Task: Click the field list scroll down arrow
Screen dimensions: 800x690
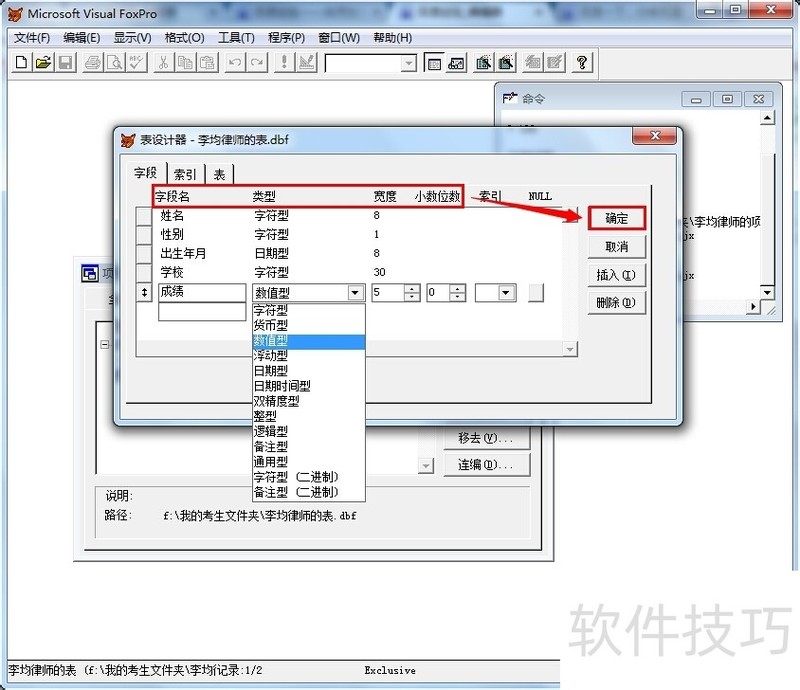Action: [x=570, y=349]
